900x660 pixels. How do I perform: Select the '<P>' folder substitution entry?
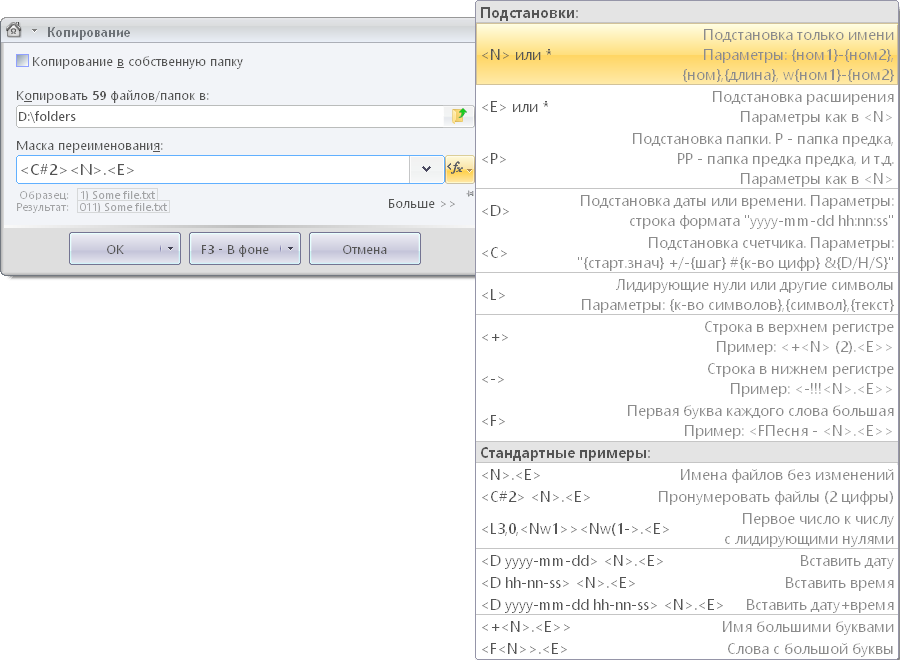pos(687,159)
